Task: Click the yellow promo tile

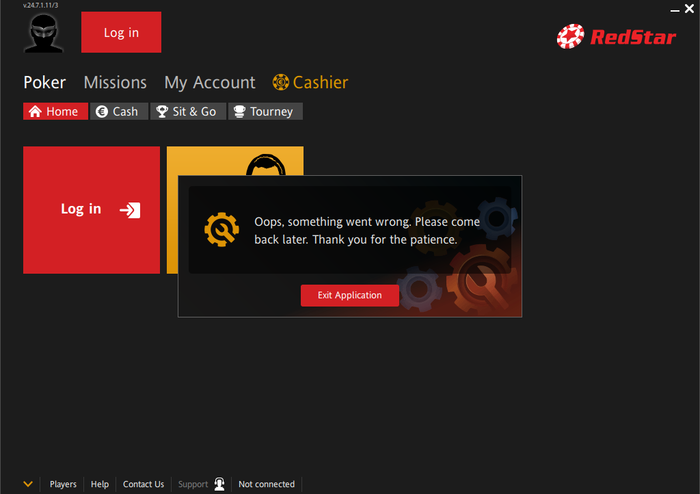Action: pos(235,161)
